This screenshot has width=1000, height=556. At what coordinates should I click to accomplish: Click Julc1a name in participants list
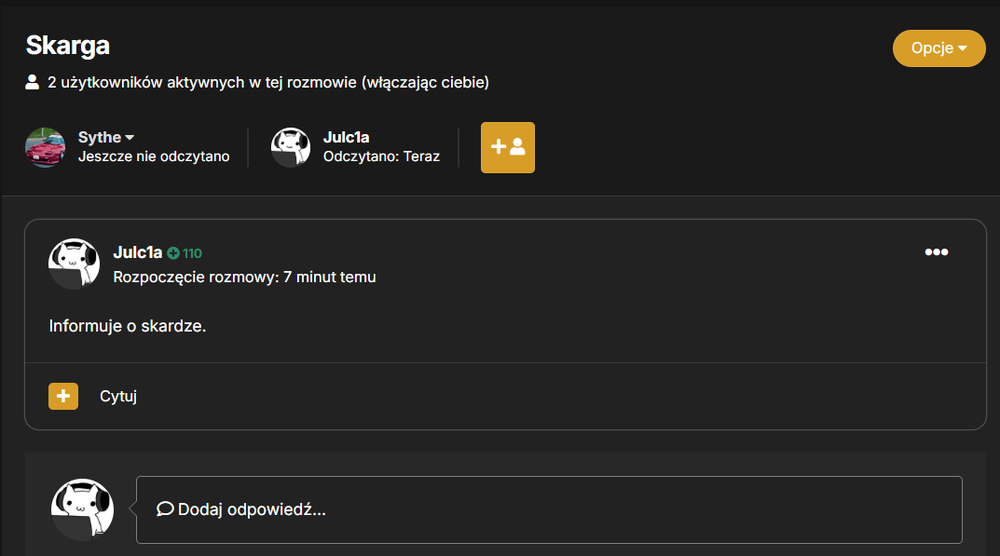coord(346,137)
